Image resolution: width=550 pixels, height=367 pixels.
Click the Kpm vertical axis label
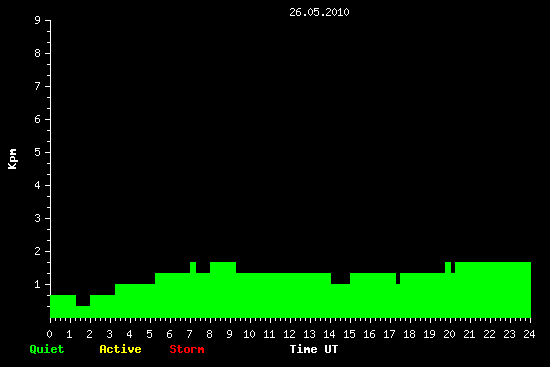12,159
